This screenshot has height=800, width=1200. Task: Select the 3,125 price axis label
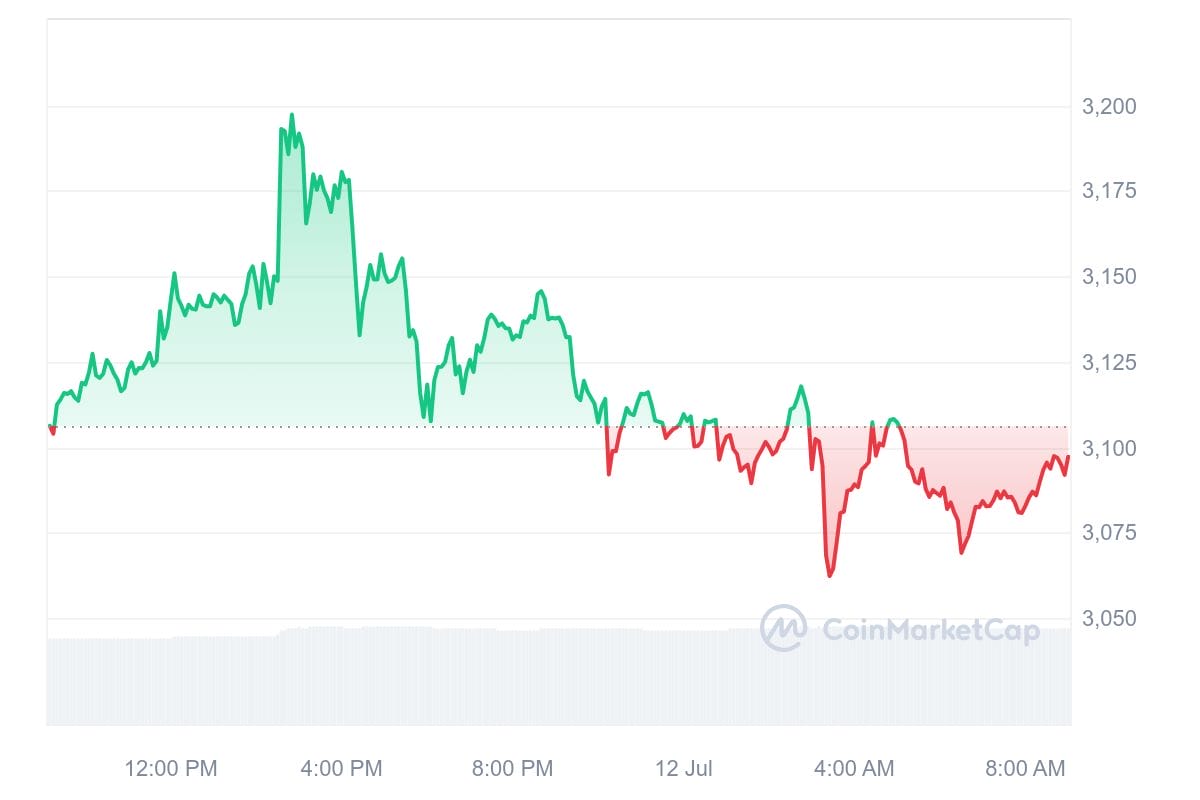1108,363
